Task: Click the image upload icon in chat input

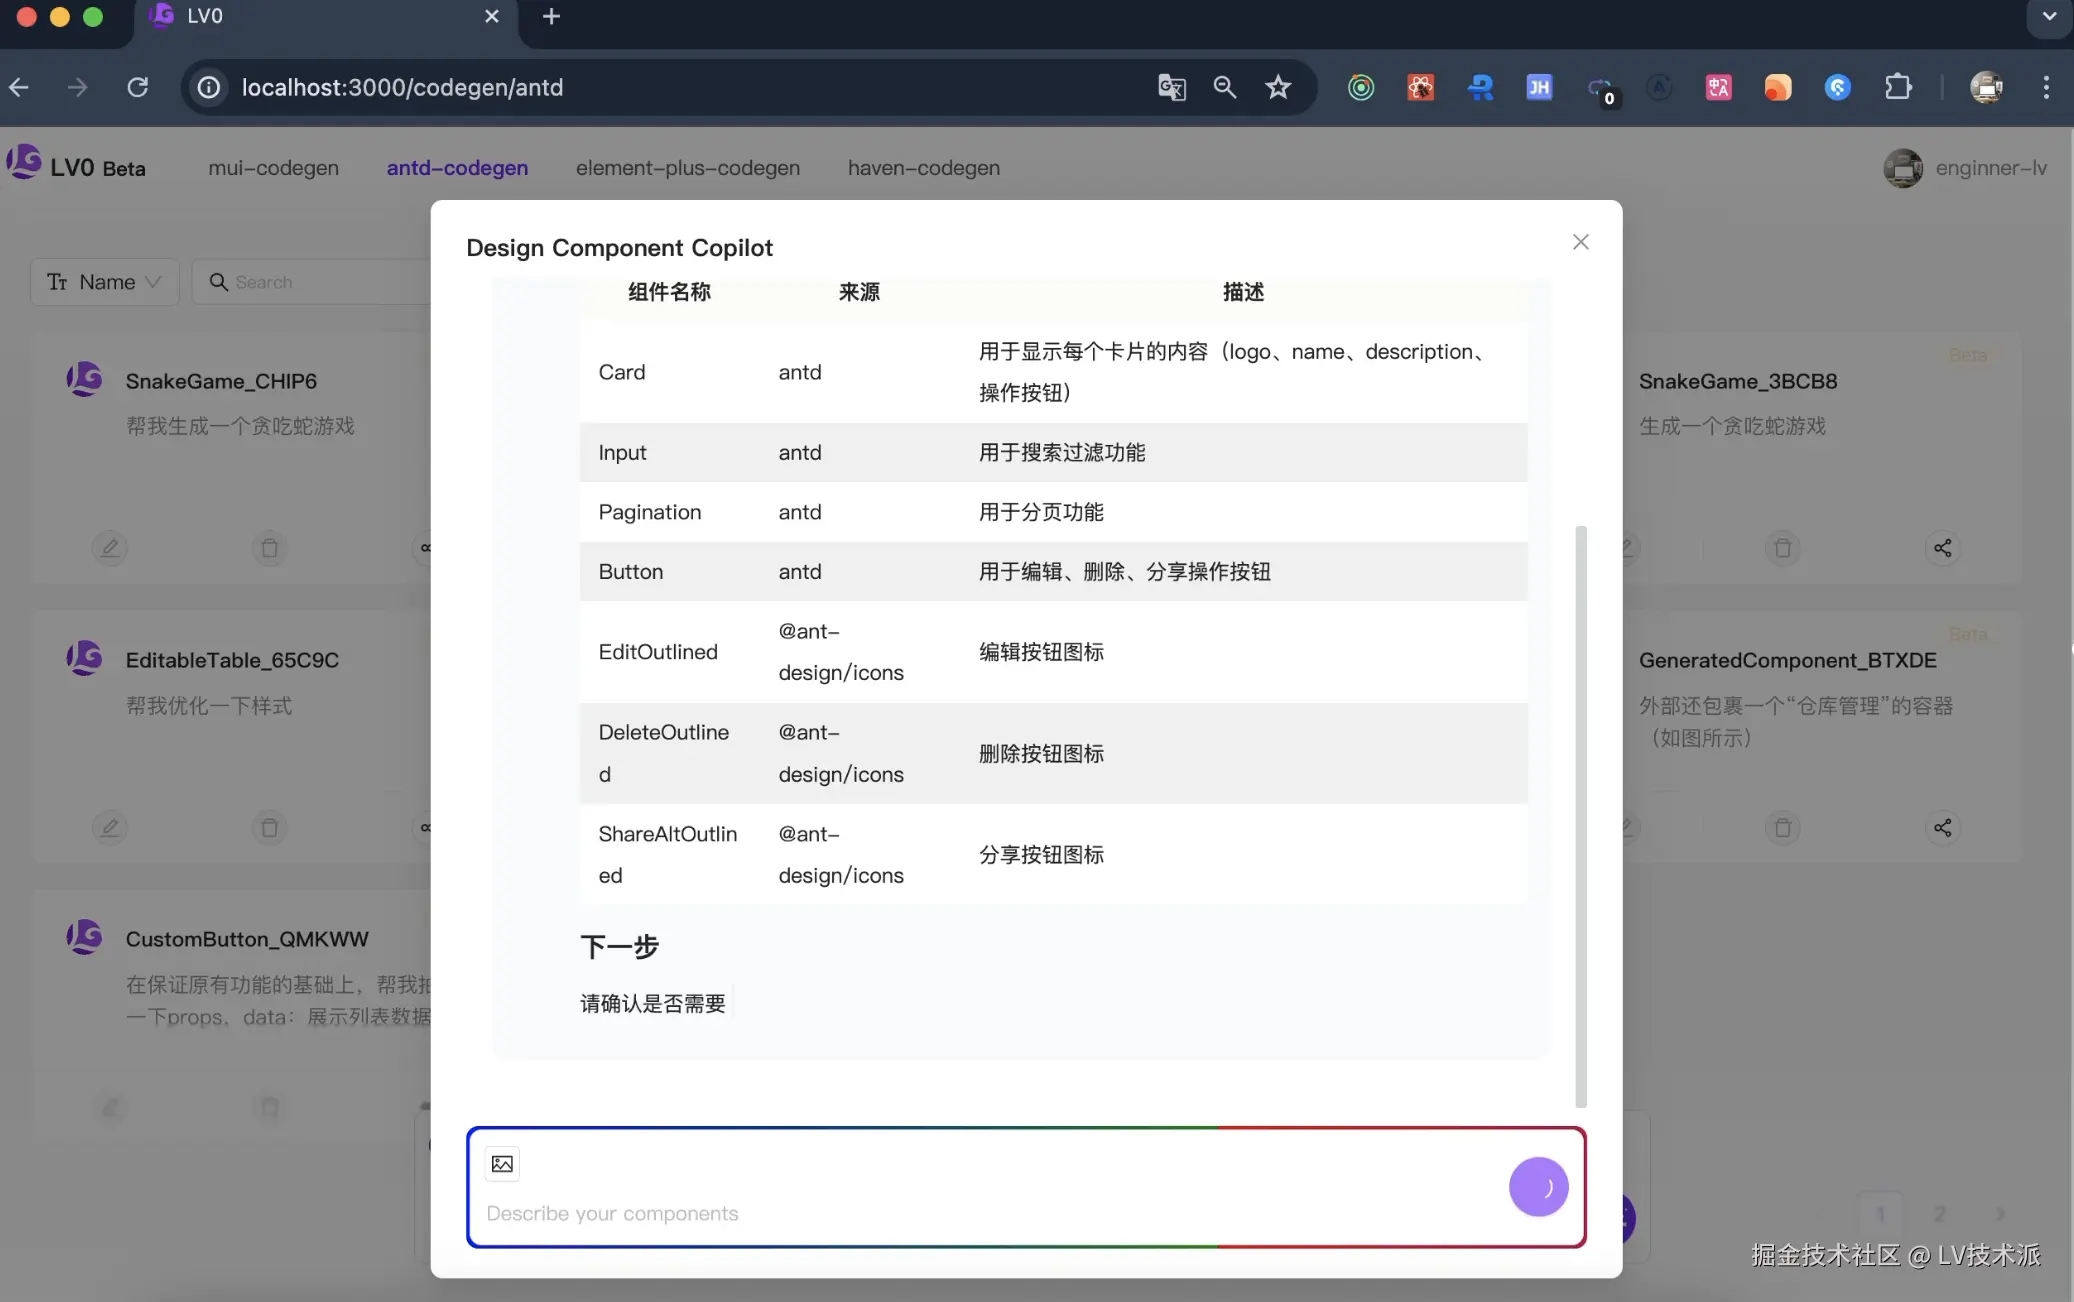Action: [502, 1163]
